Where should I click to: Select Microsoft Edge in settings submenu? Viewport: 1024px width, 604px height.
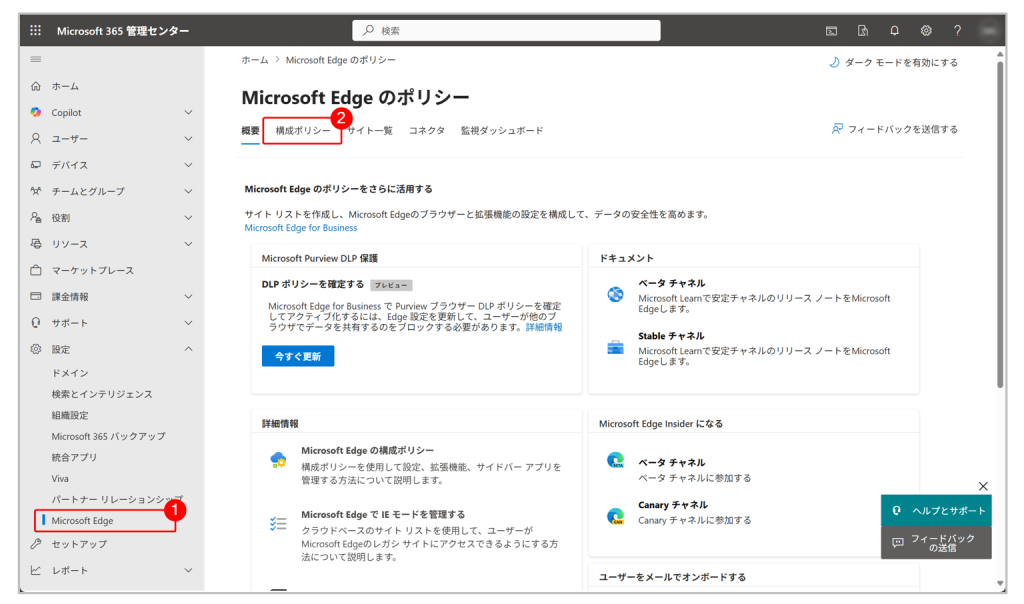(82, 520)
